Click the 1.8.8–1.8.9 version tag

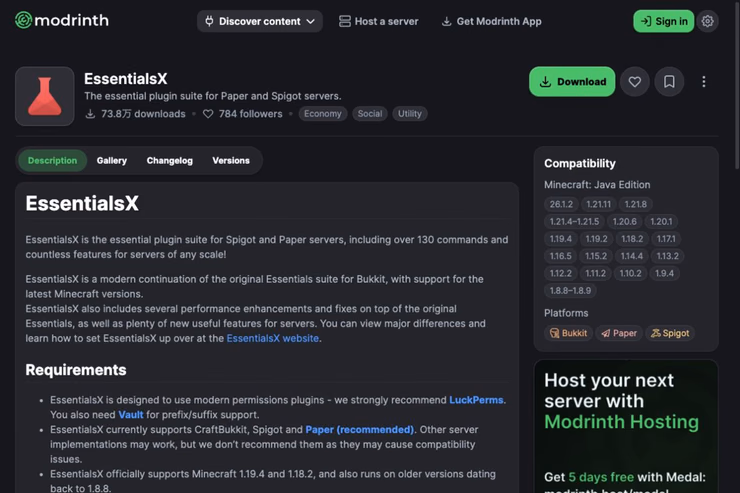(x=570, y=291)
